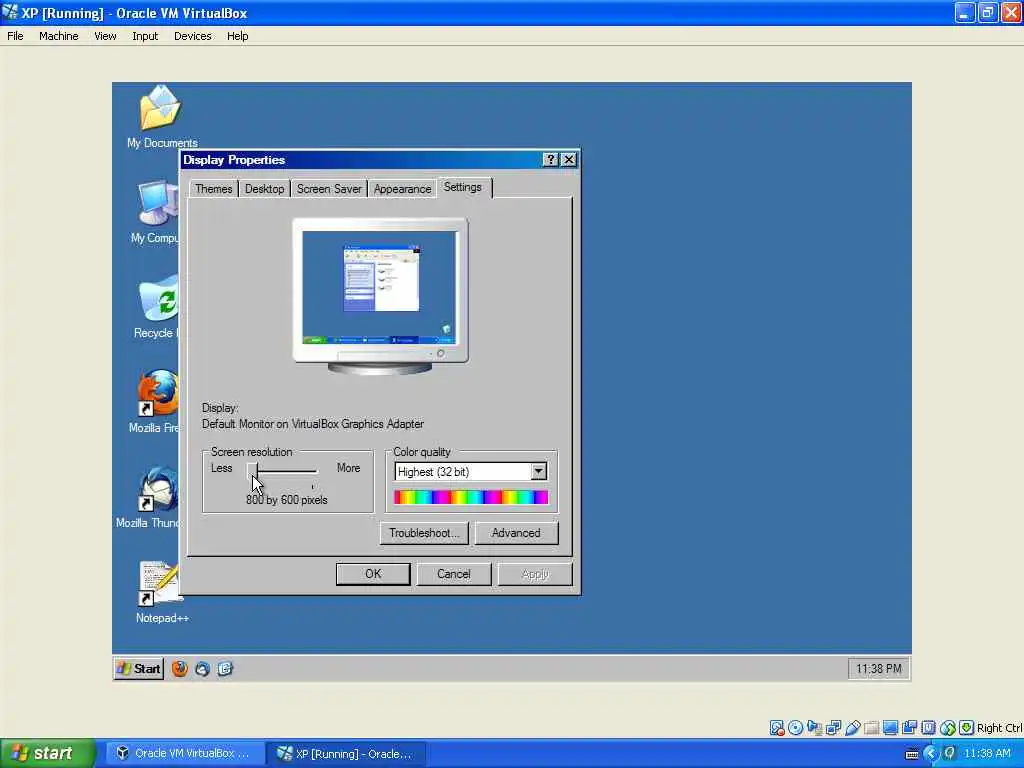The height and width of the screenshot is (768, 1024).
Task: Click the monitor preview image
Action: click(380, 296)
